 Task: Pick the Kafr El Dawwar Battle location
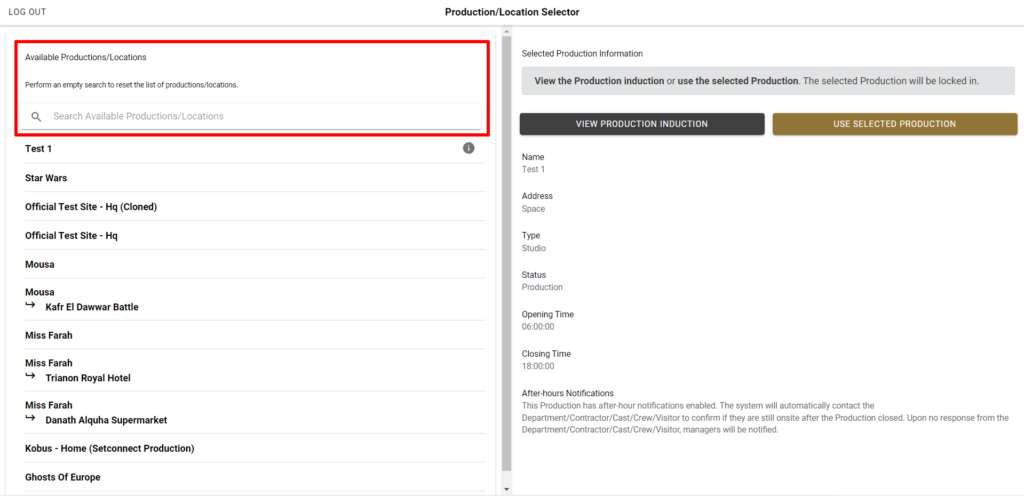click(x=255, y=300)
